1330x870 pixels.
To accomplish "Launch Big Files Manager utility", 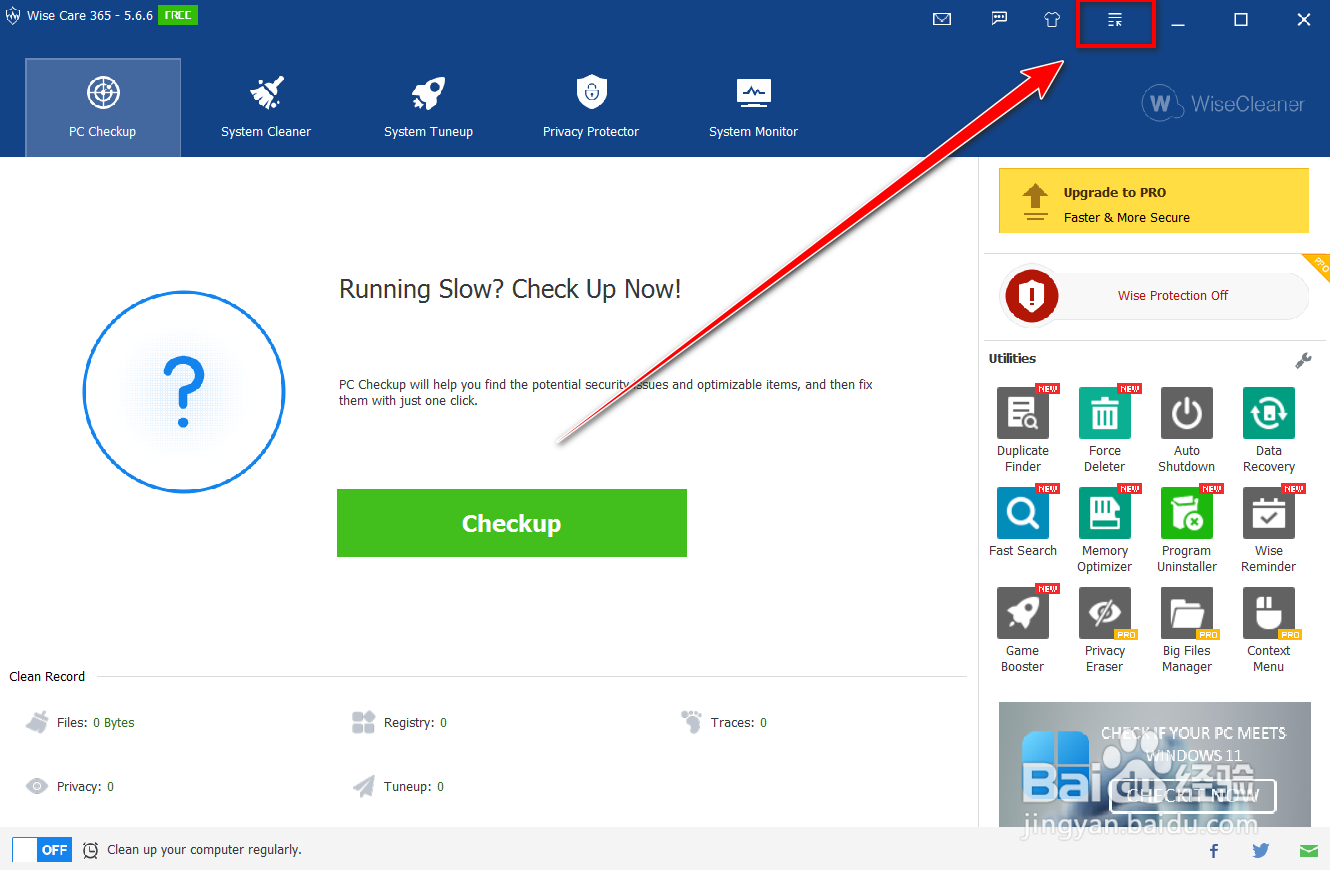I will point(1187,631).
